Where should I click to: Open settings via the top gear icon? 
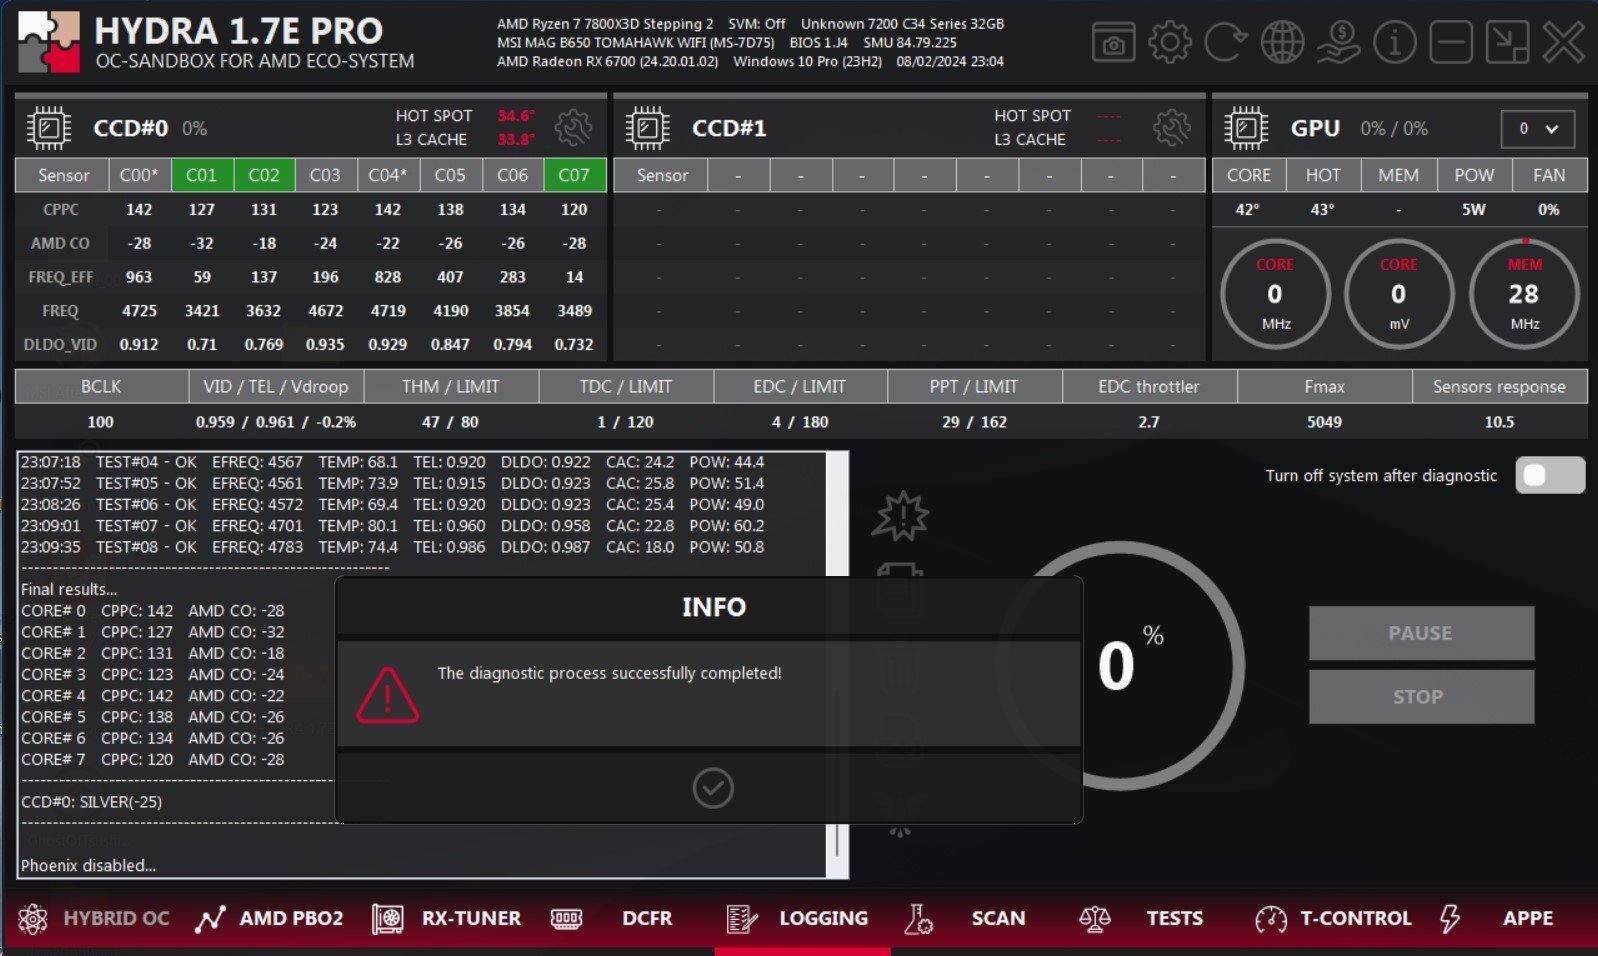(x=1169, y=43)
